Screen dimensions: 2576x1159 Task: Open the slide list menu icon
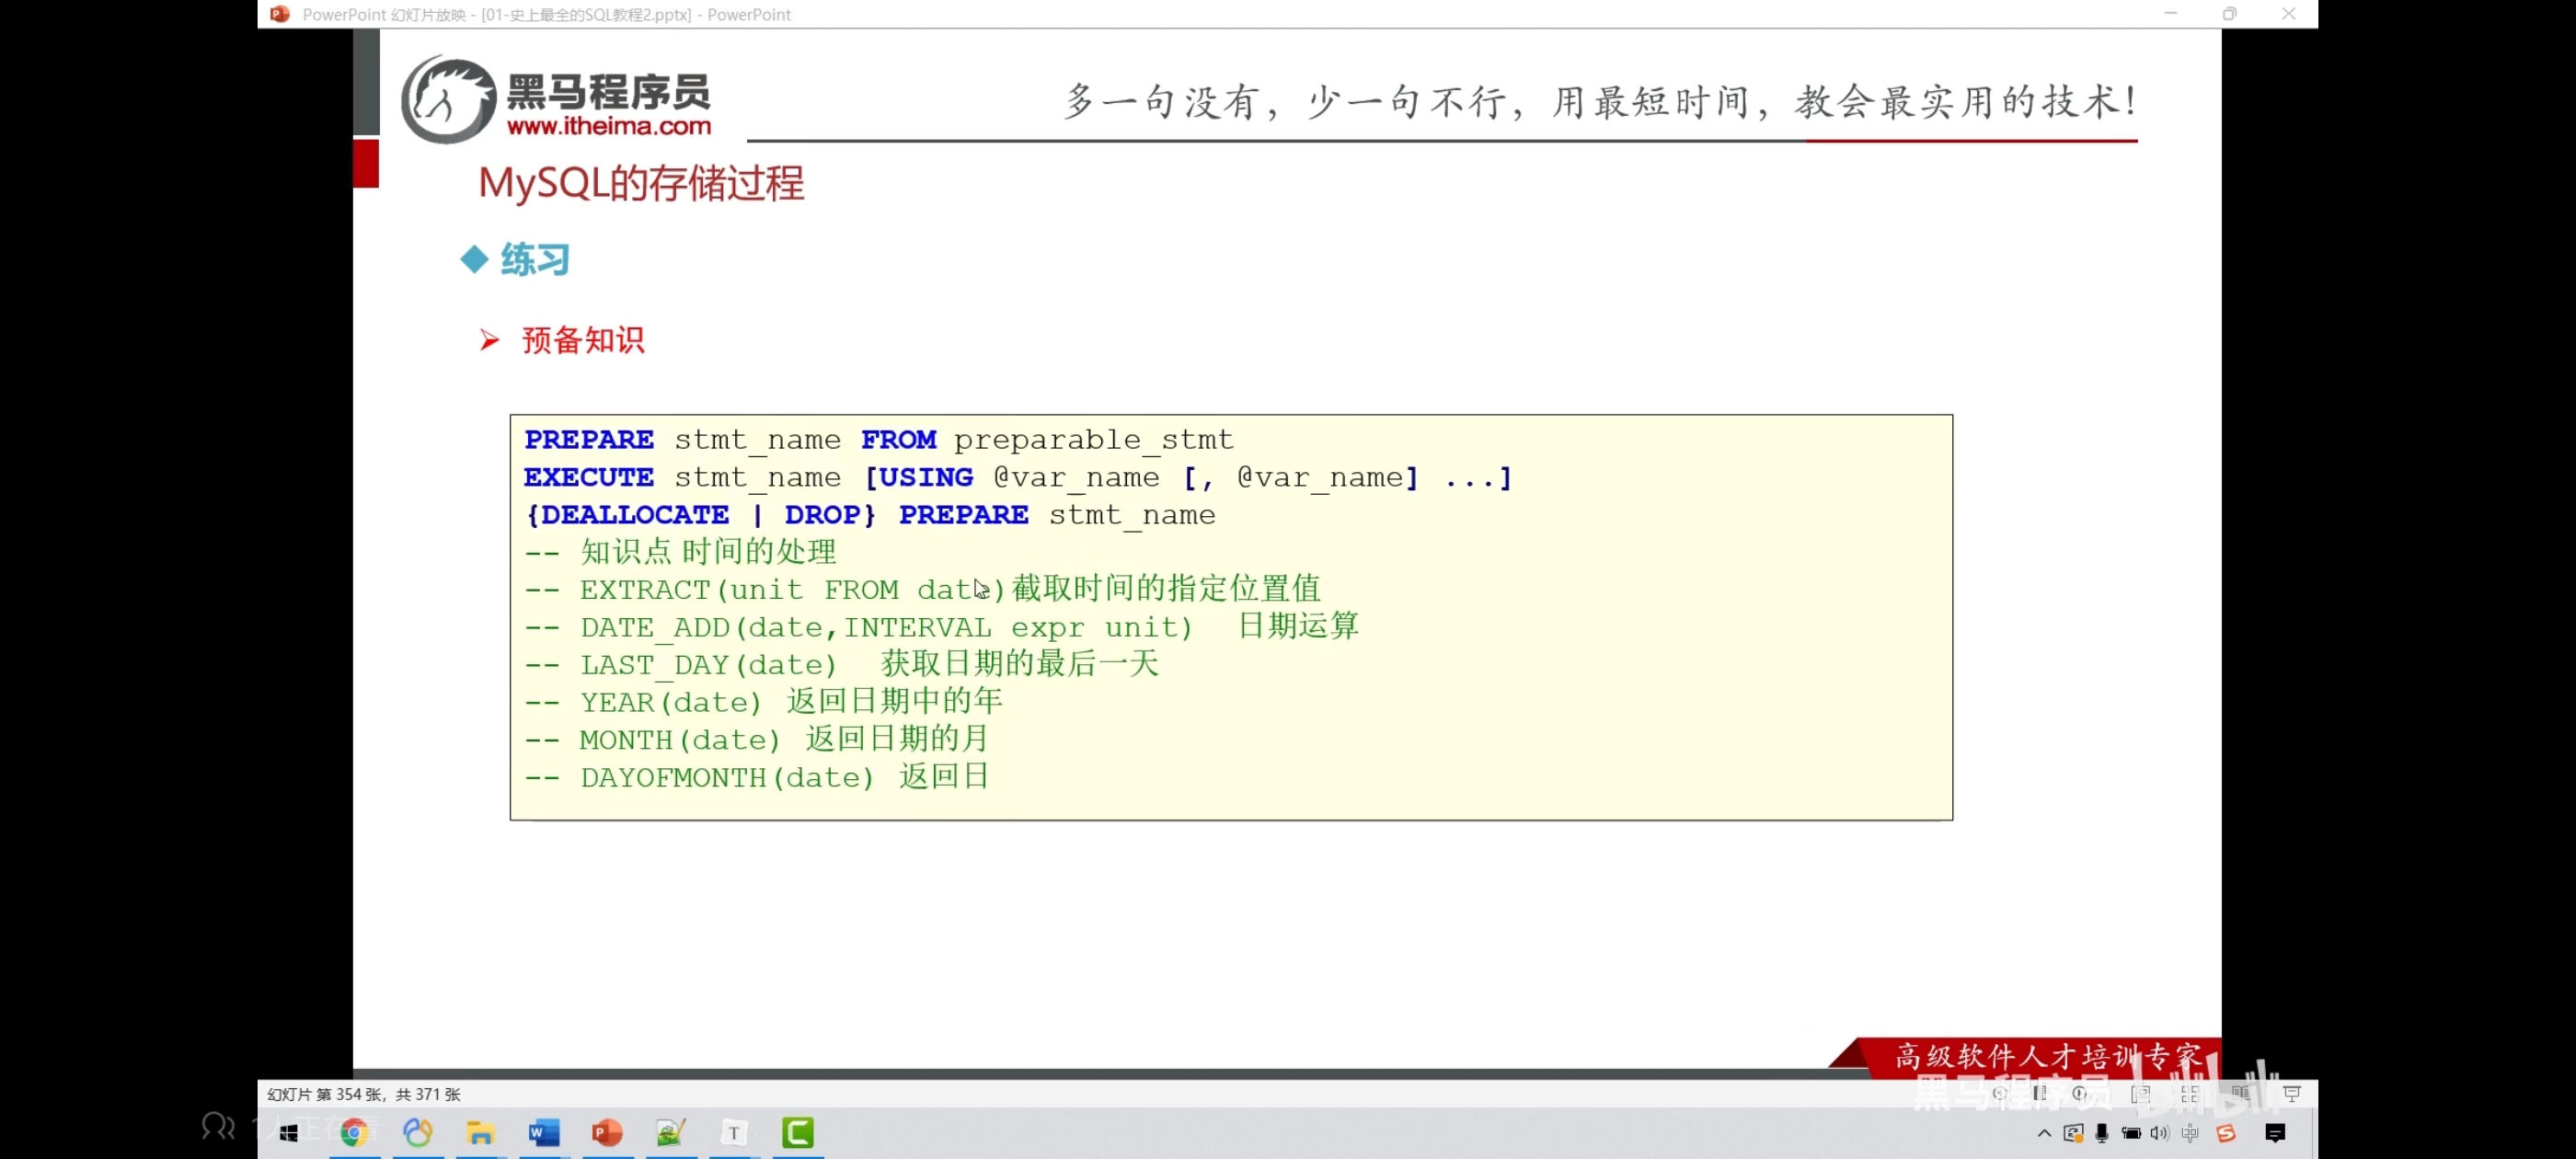(2039, 1093)
